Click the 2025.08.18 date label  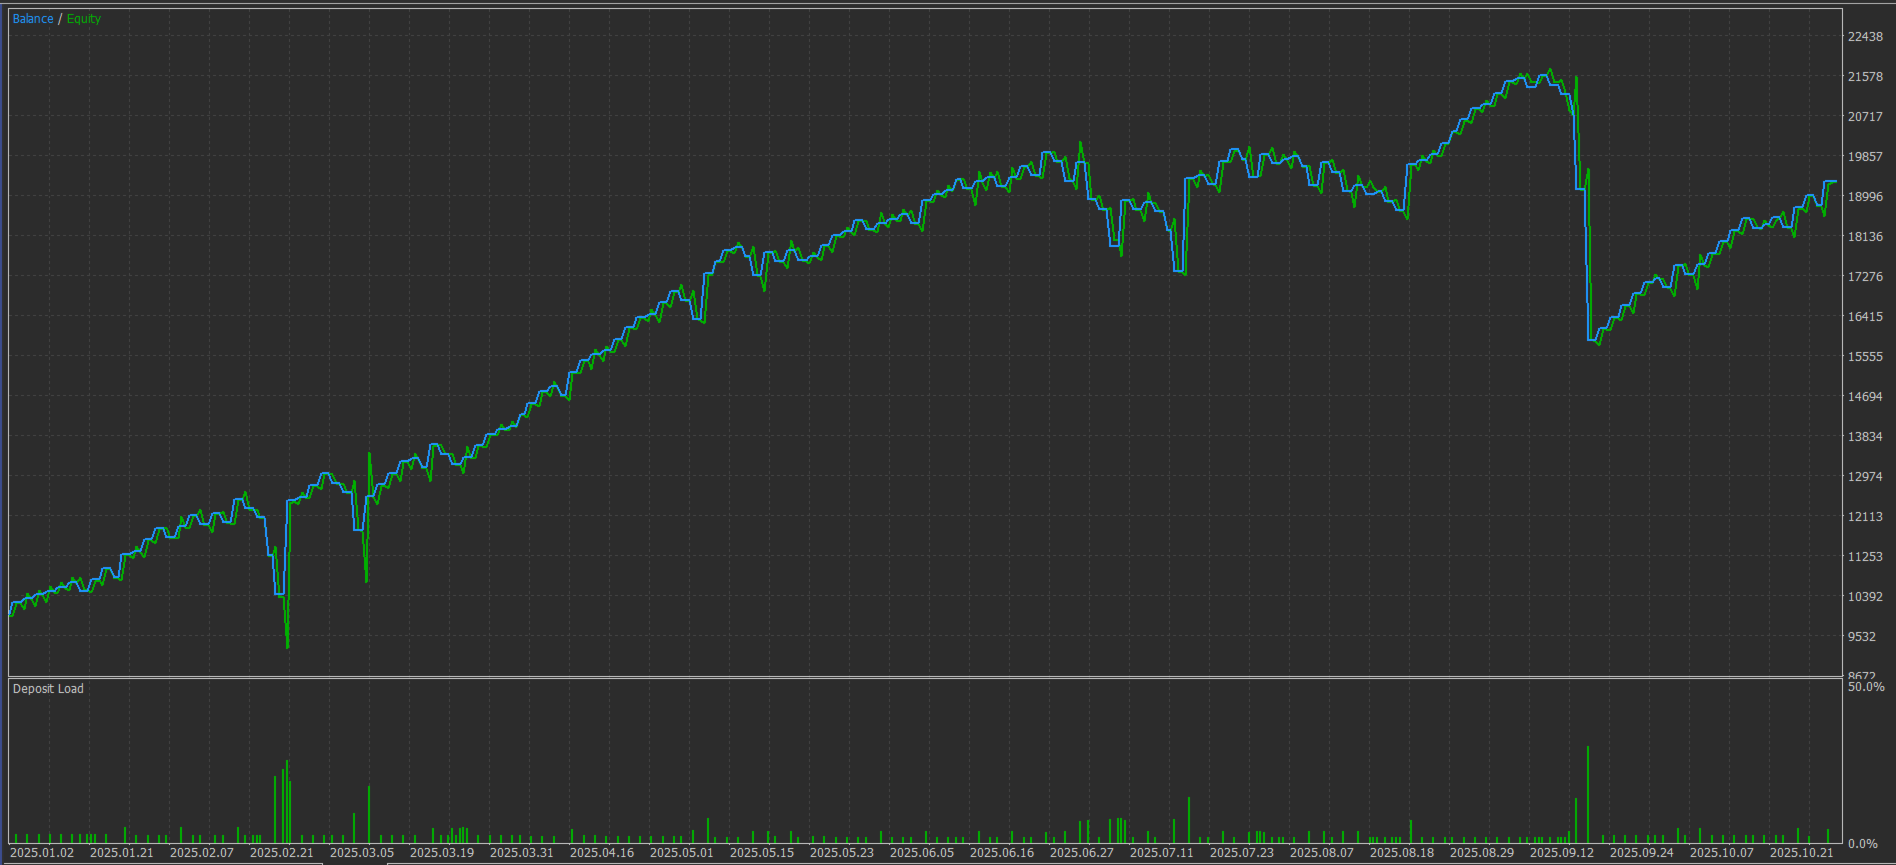[1402, 853]
